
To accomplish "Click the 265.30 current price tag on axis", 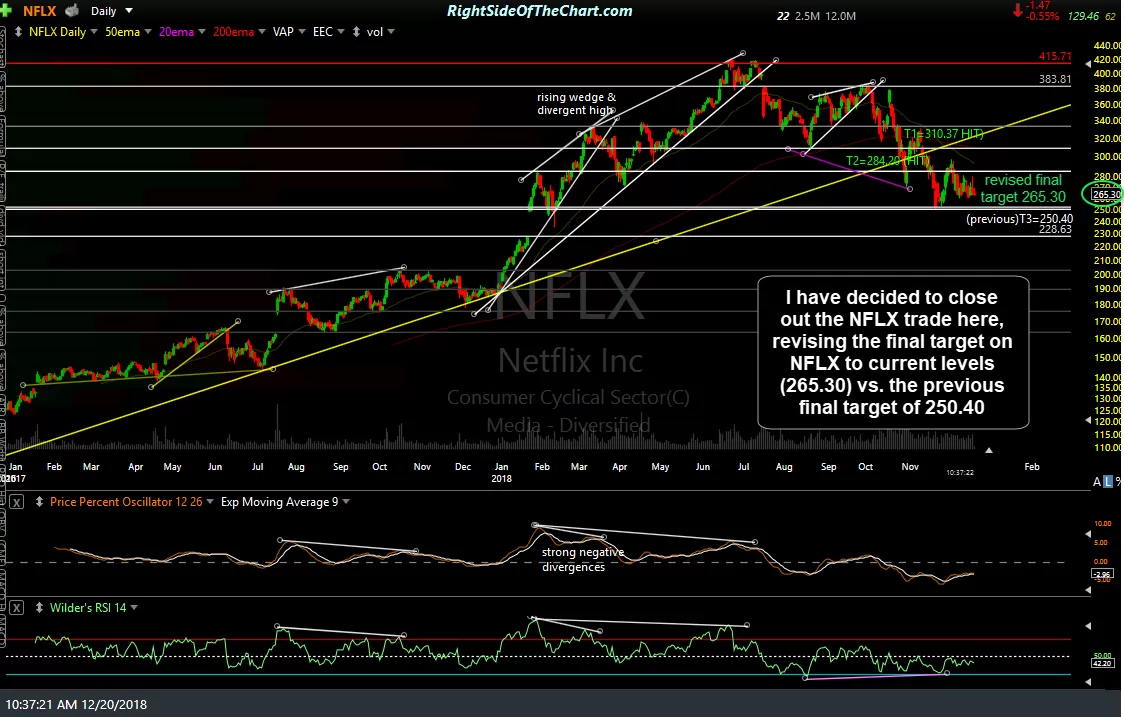I will (1106, 194).
